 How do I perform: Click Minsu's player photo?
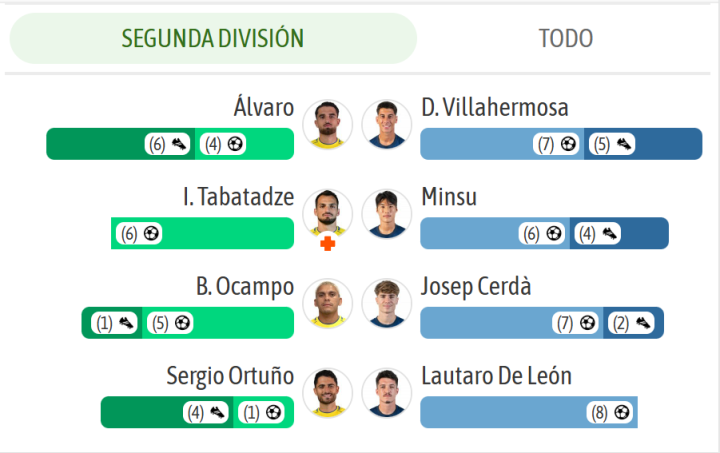(387, 214)
